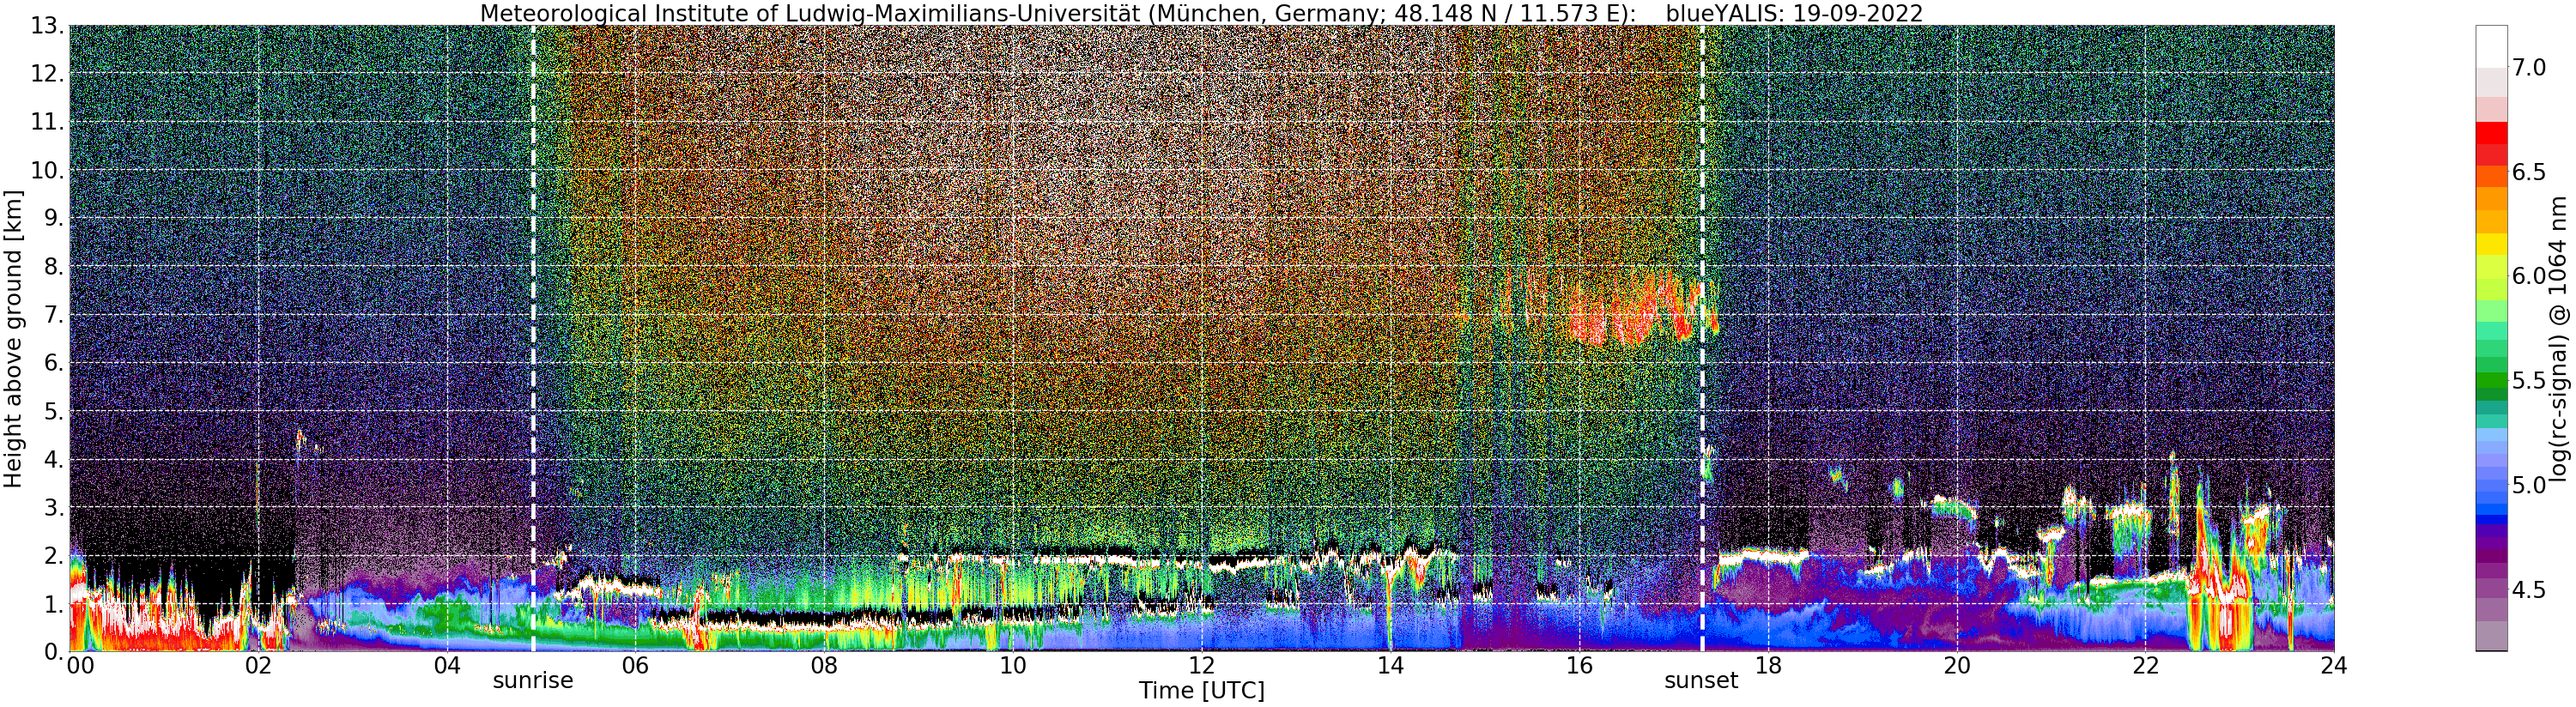Click the yellow colorbar segment near 6.0

[2491, 243]
